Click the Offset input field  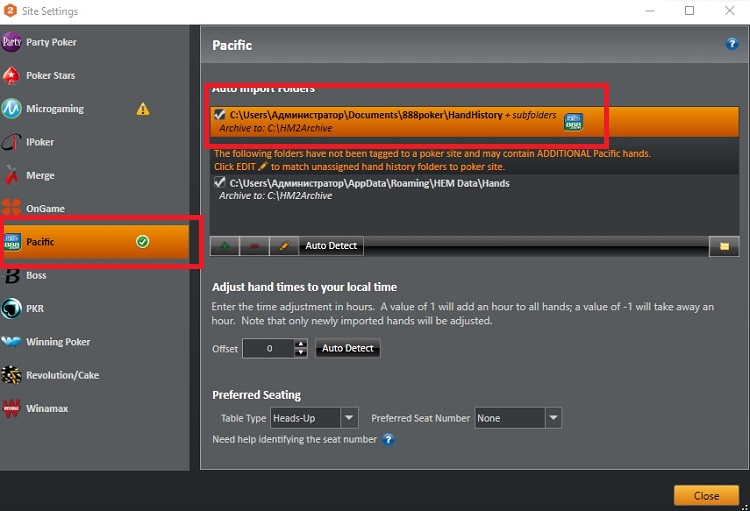click(269, 348)
